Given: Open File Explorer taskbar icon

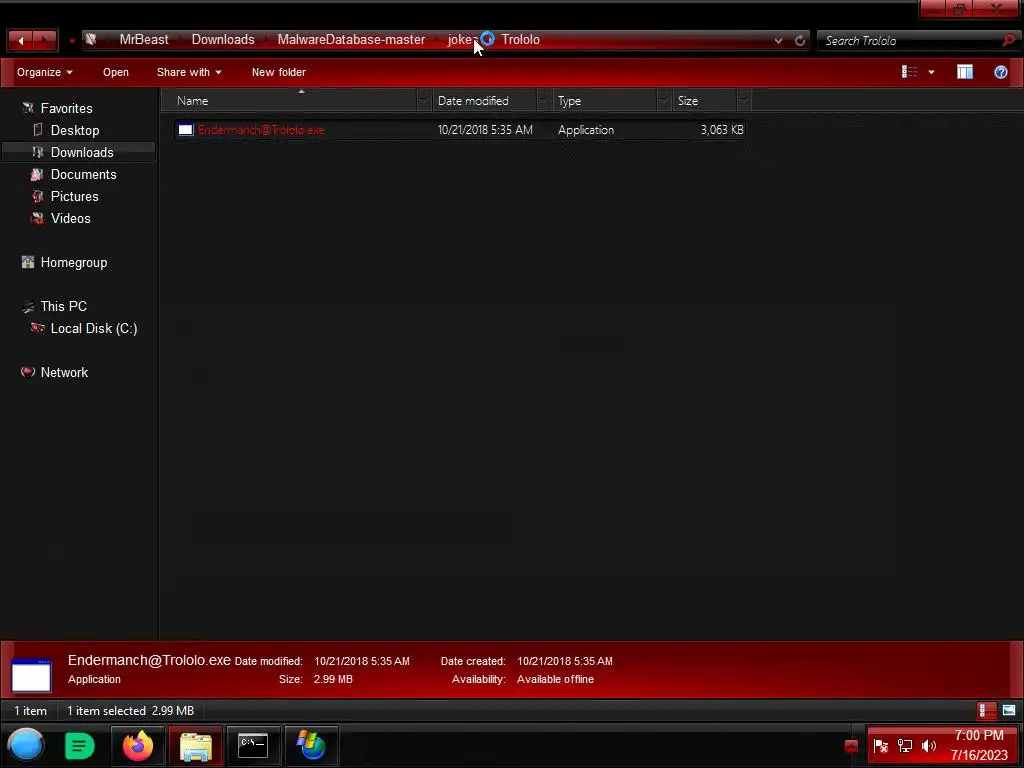Looking at the screenshot, I should tap(195, 746).
